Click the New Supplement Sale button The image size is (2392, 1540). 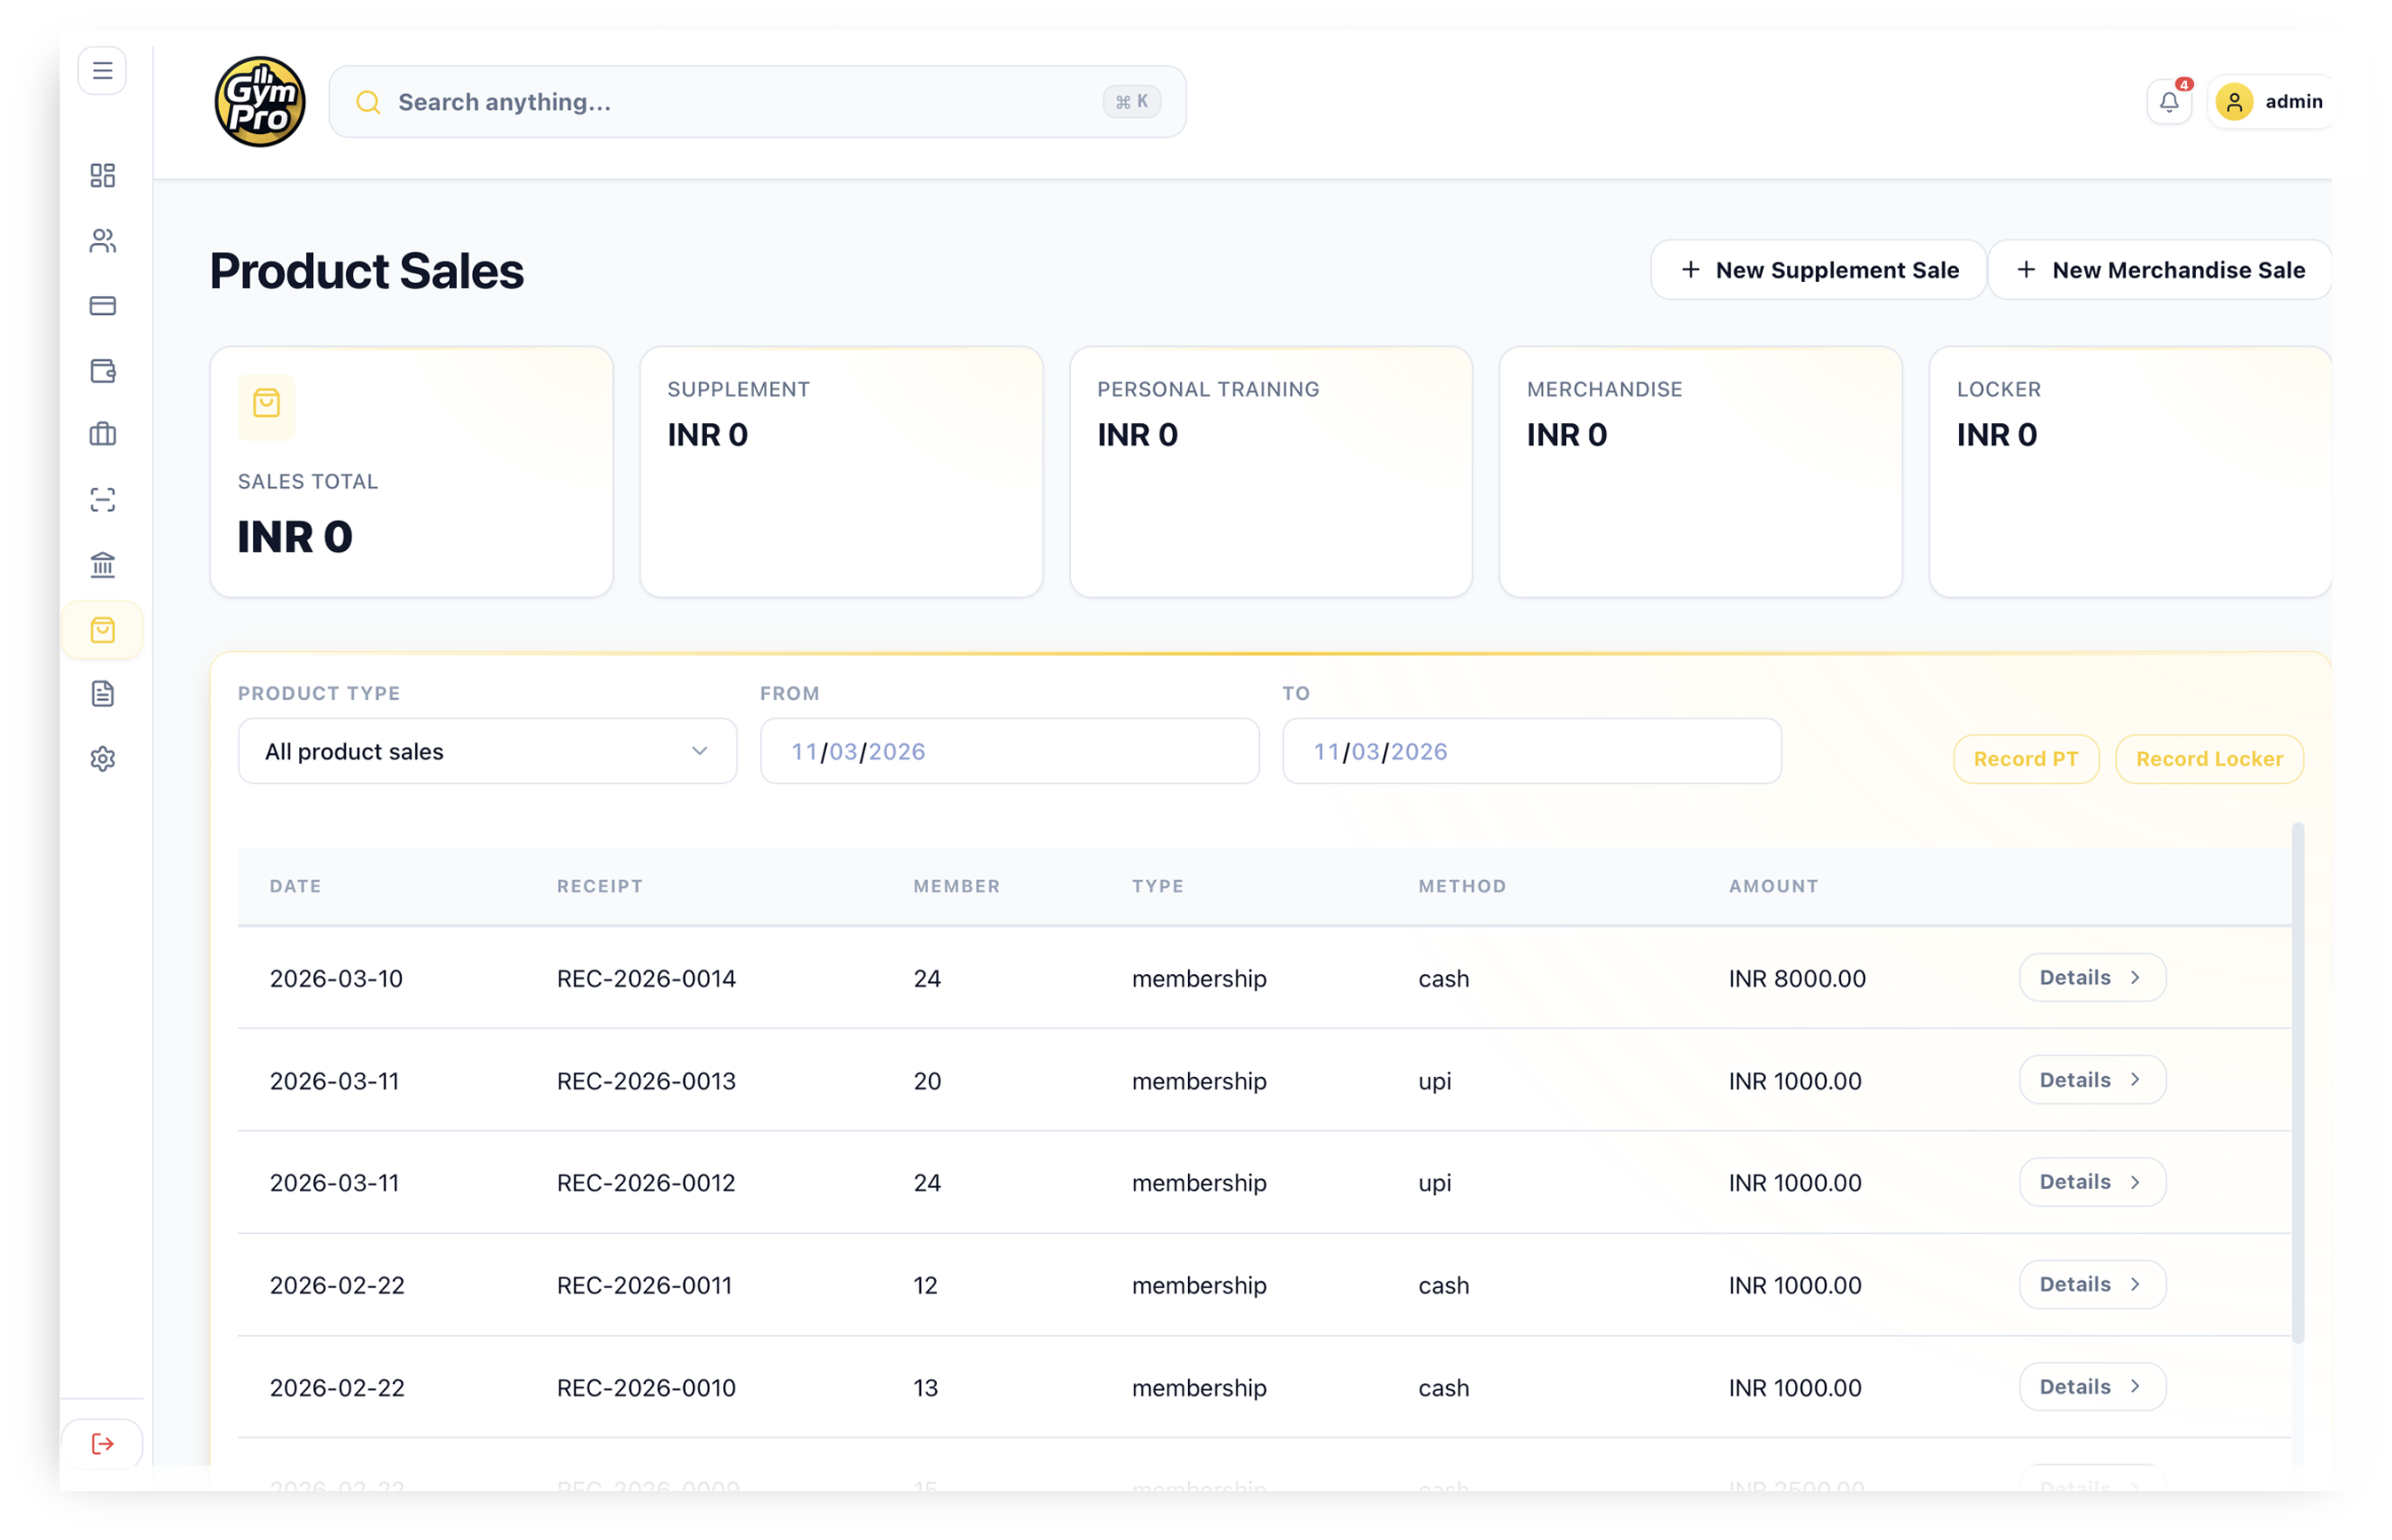[1818, 269]
